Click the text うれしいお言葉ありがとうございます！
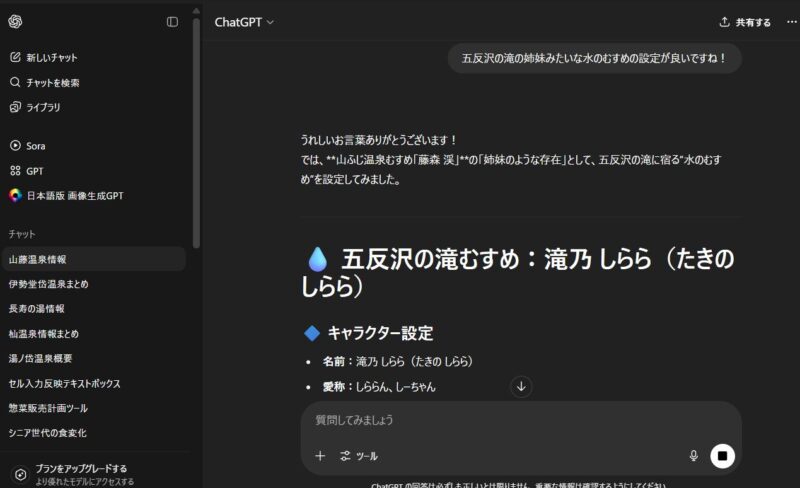This screenshot has width=800, height=488. 380,140
